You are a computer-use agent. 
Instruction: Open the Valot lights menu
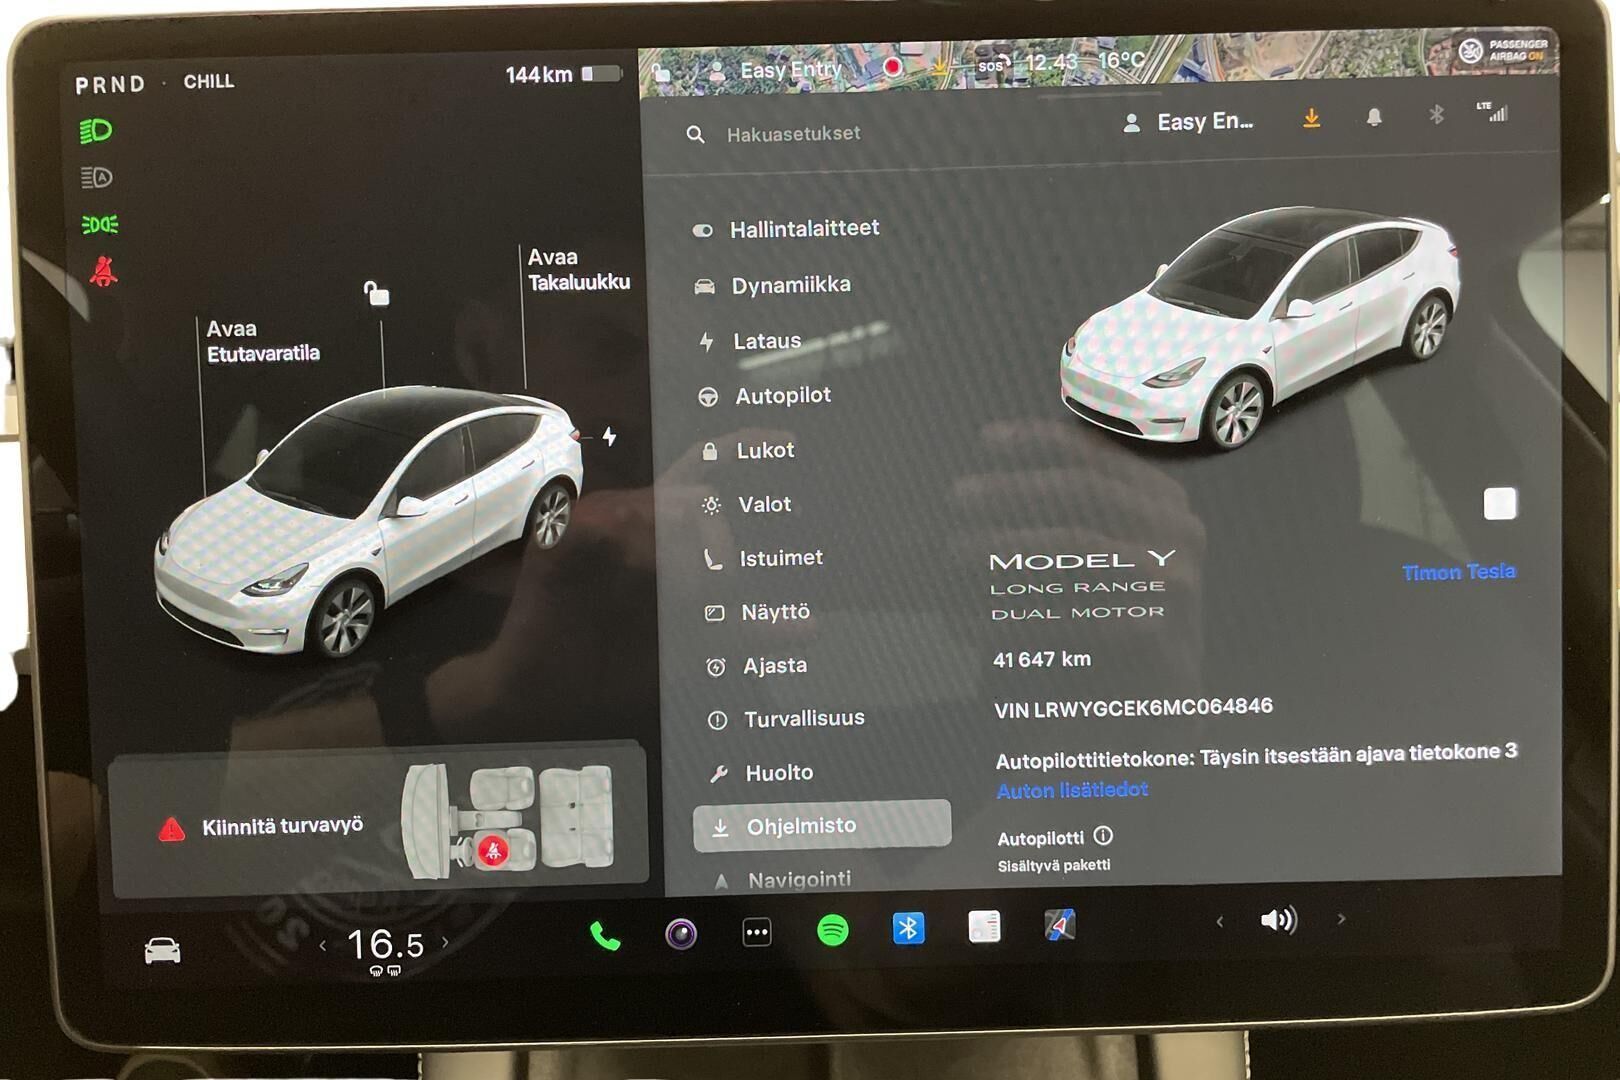coord(747,505)
